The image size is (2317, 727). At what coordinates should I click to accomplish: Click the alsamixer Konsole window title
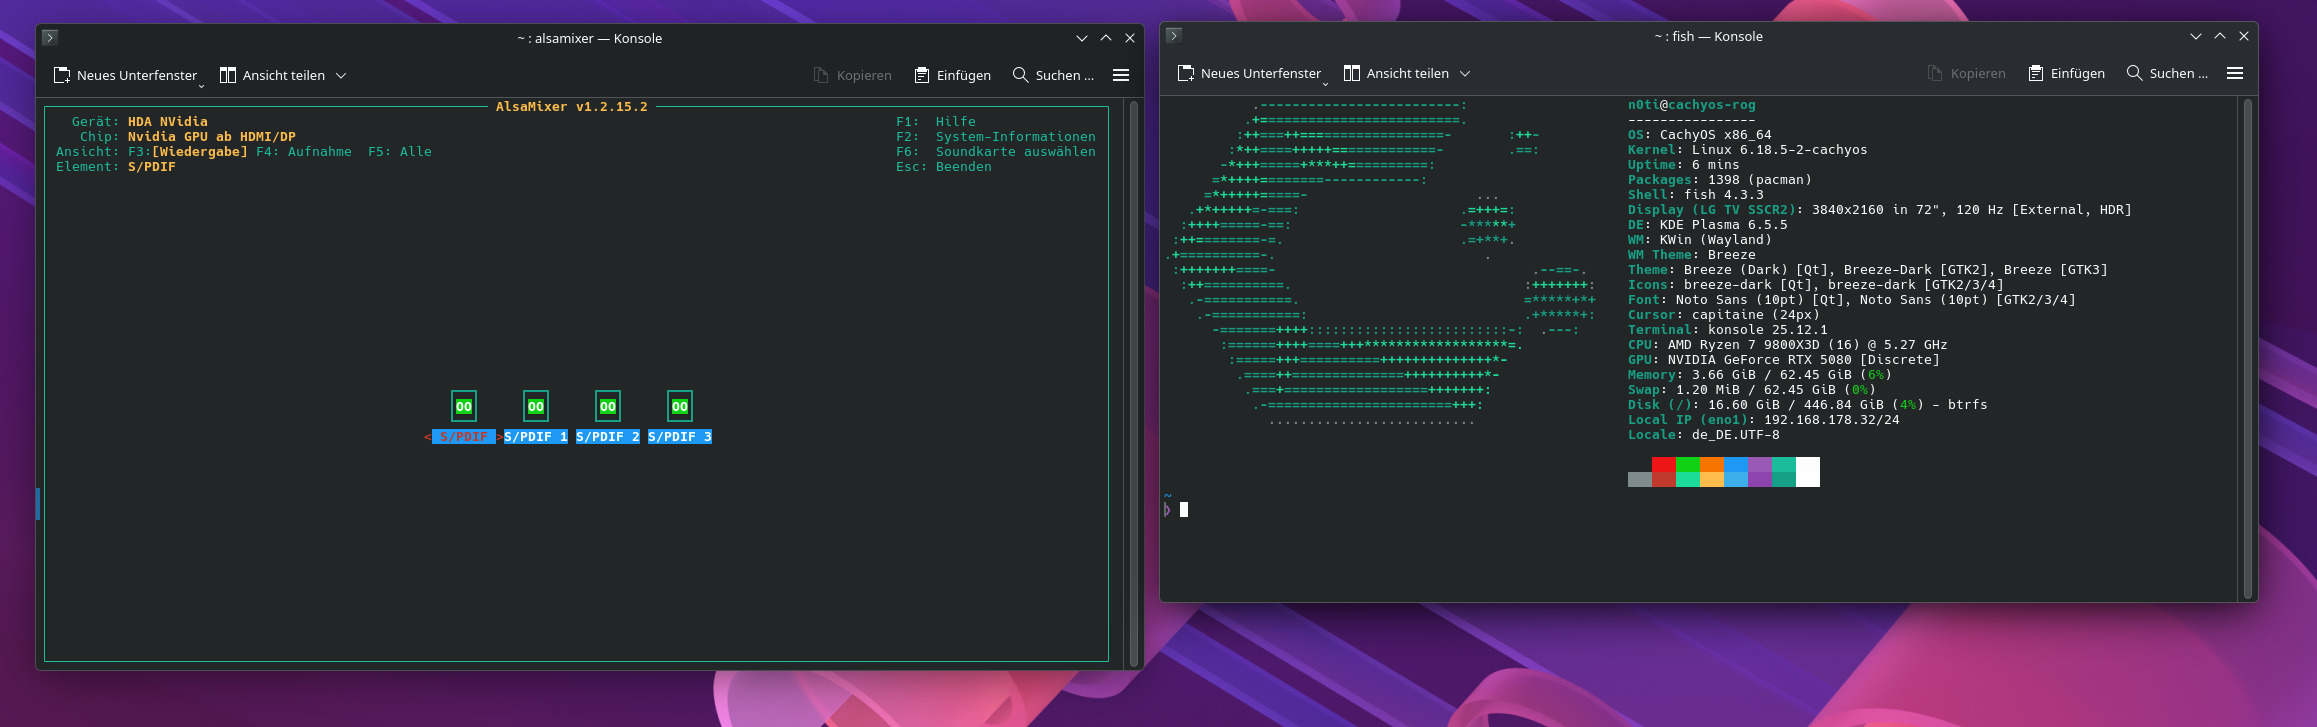click(590, 38)
